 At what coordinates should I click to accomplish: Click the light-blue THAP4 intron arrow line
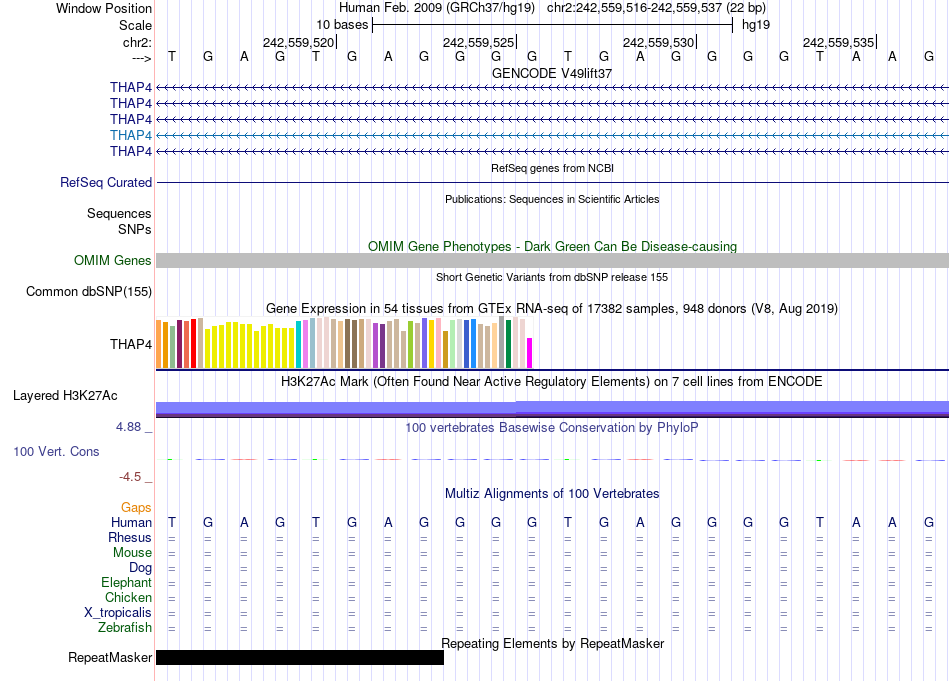[x=553, y=135]
